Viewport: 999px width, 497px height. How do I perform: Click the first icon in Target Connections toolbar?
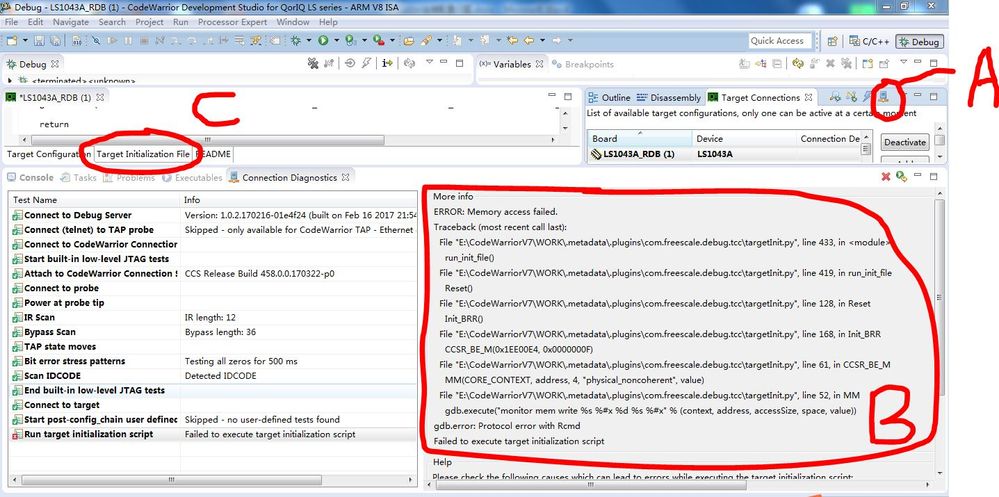tap(835, 97)
